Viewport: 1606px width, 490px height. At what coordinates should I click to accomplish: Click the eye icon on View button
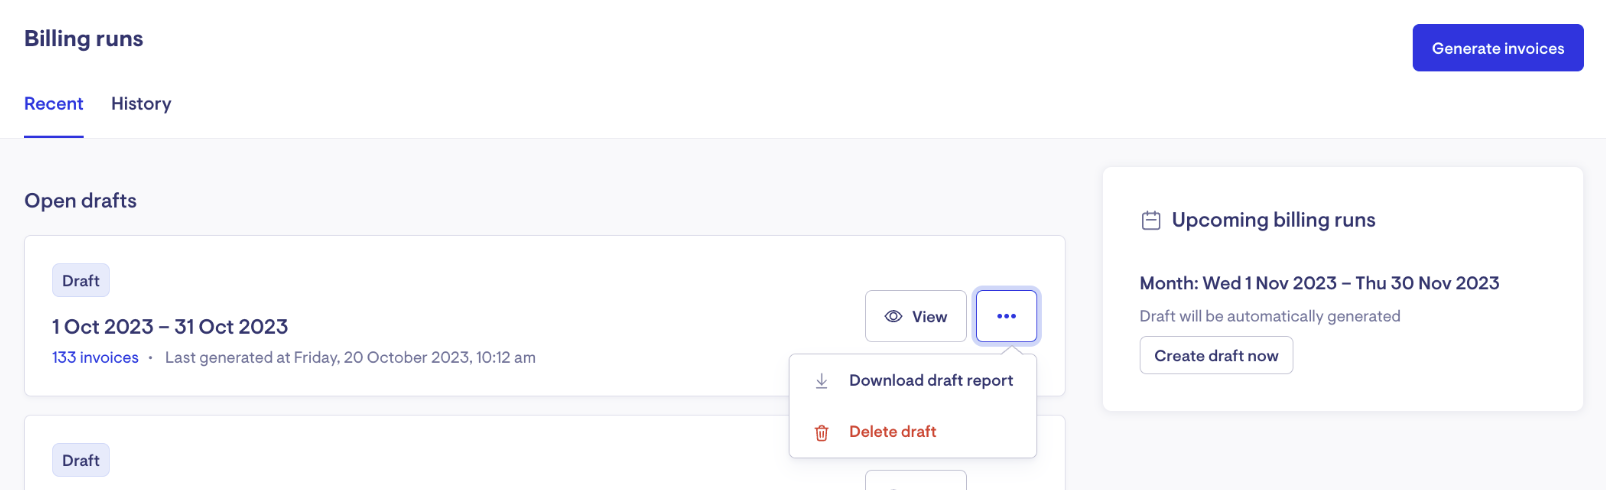click(893, 316)
